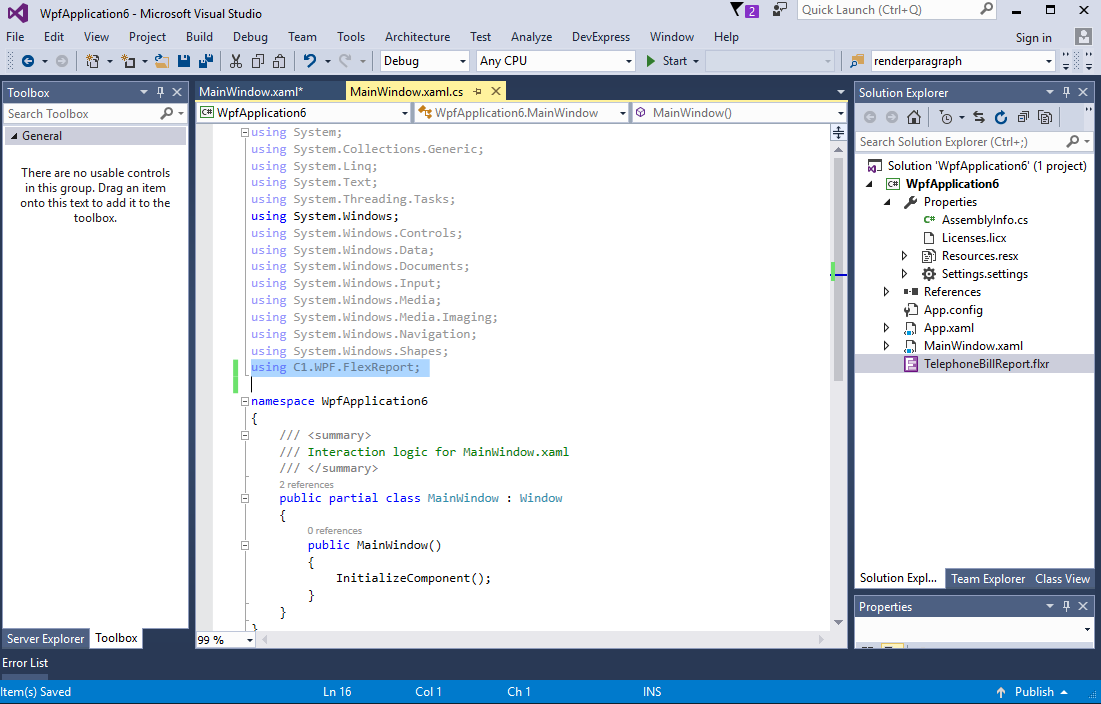Click the Copy toolbar icon
Viewport: 1101px width, 704px height.
coord(258,61)
